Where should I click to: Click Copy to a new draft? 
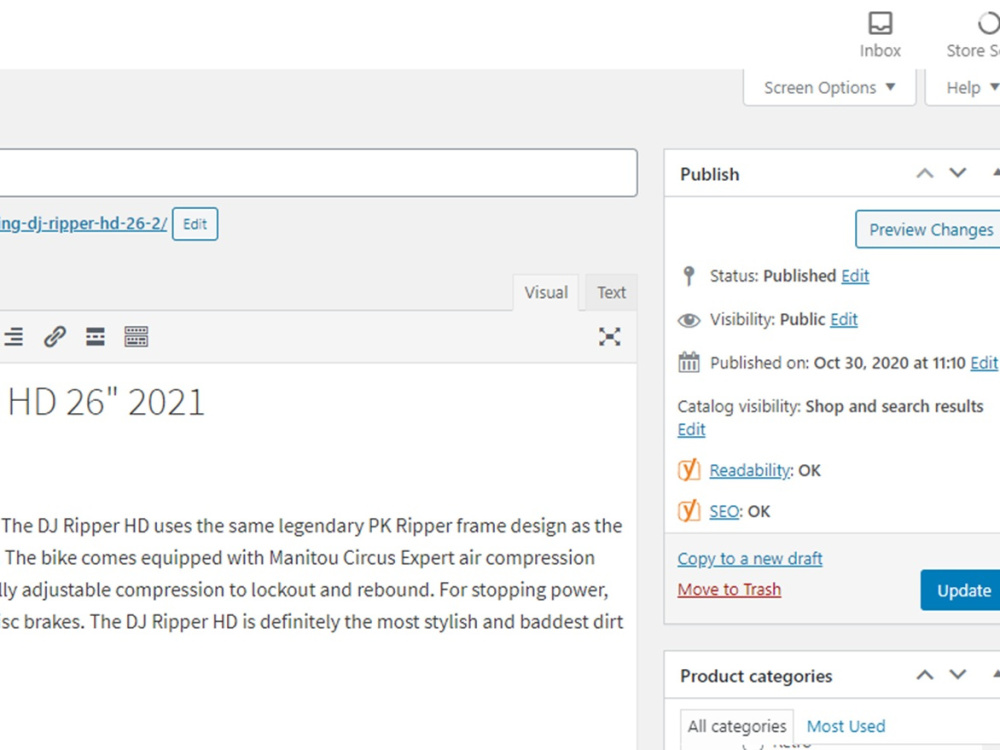pos(750,559)
